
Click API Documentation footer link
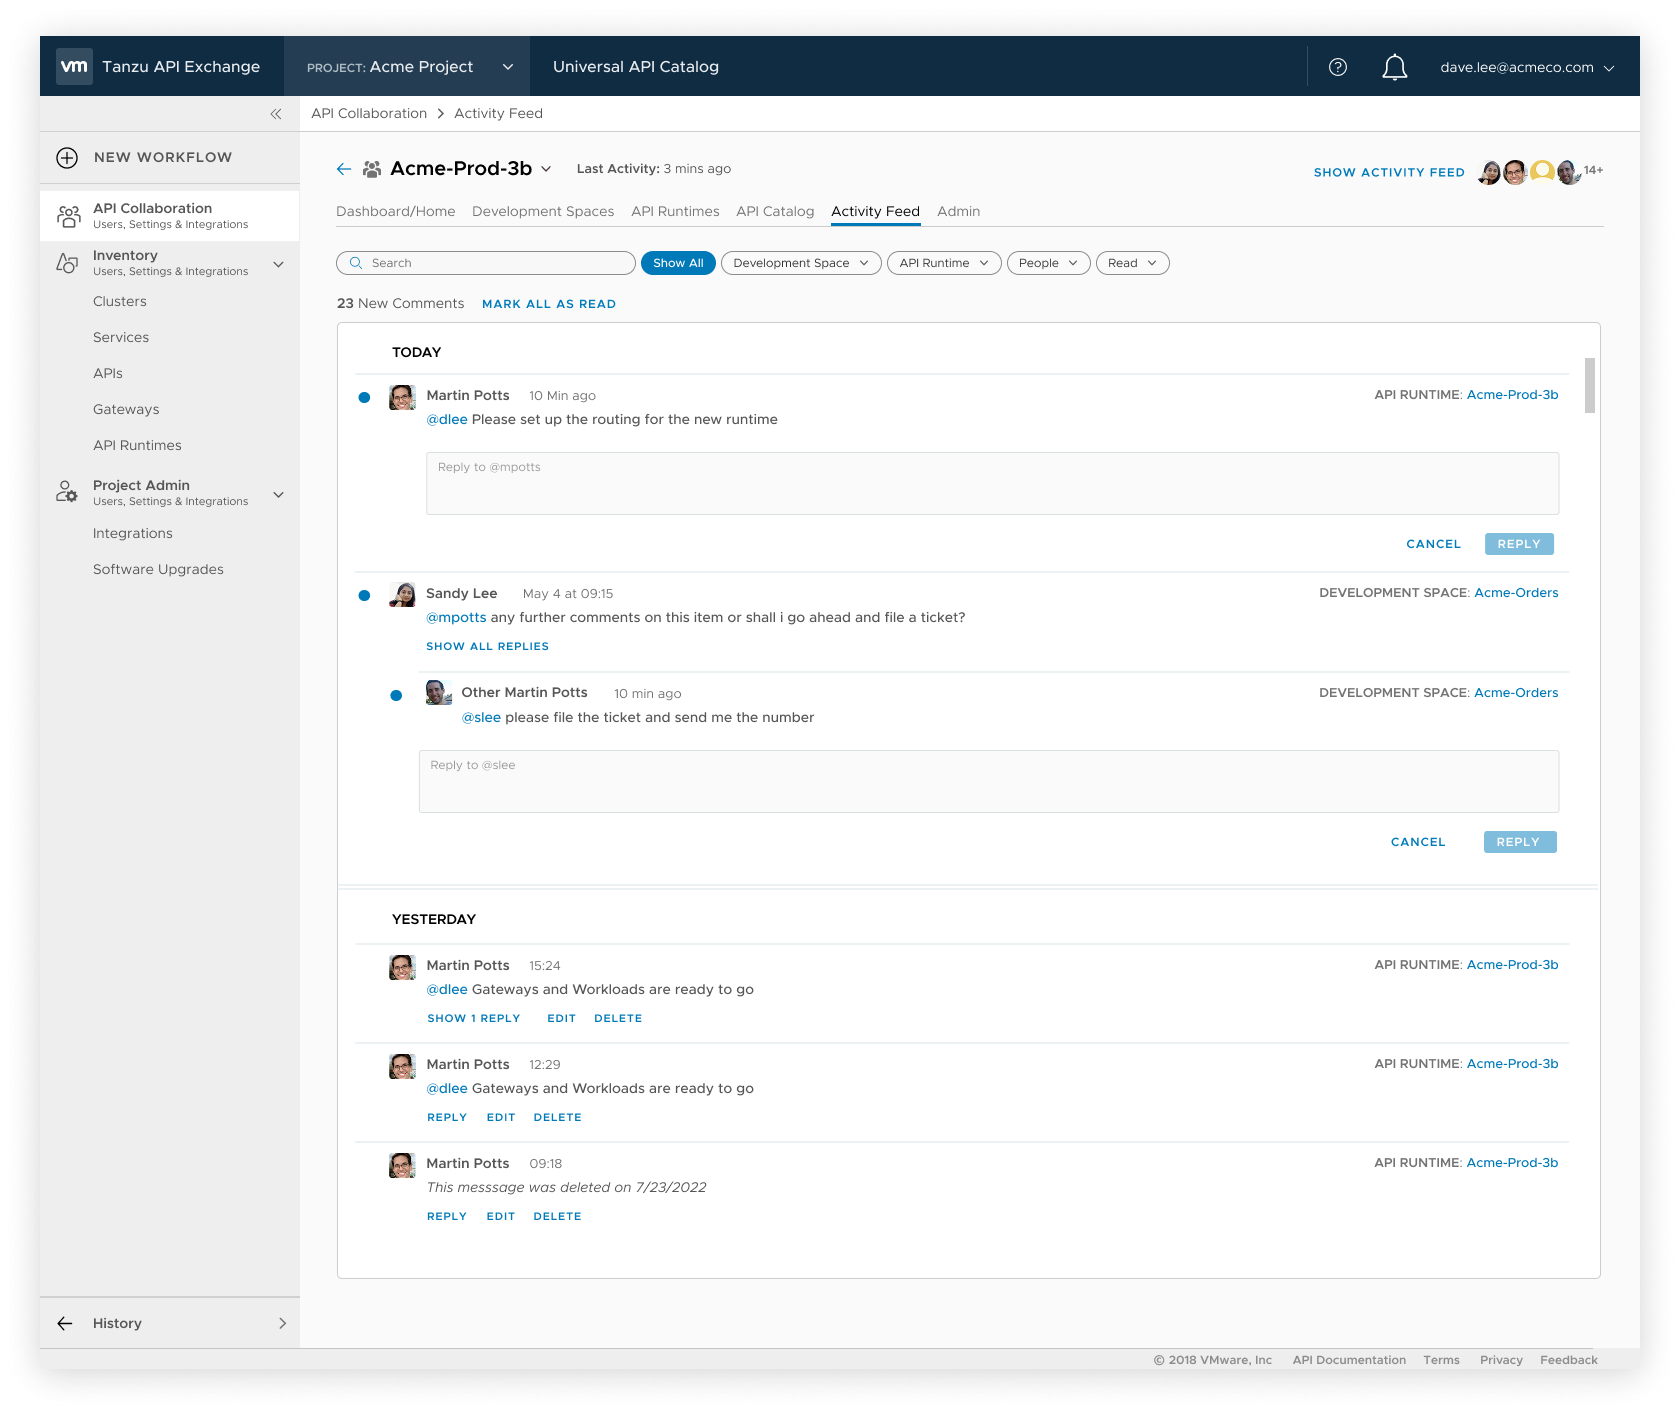1349,1360
